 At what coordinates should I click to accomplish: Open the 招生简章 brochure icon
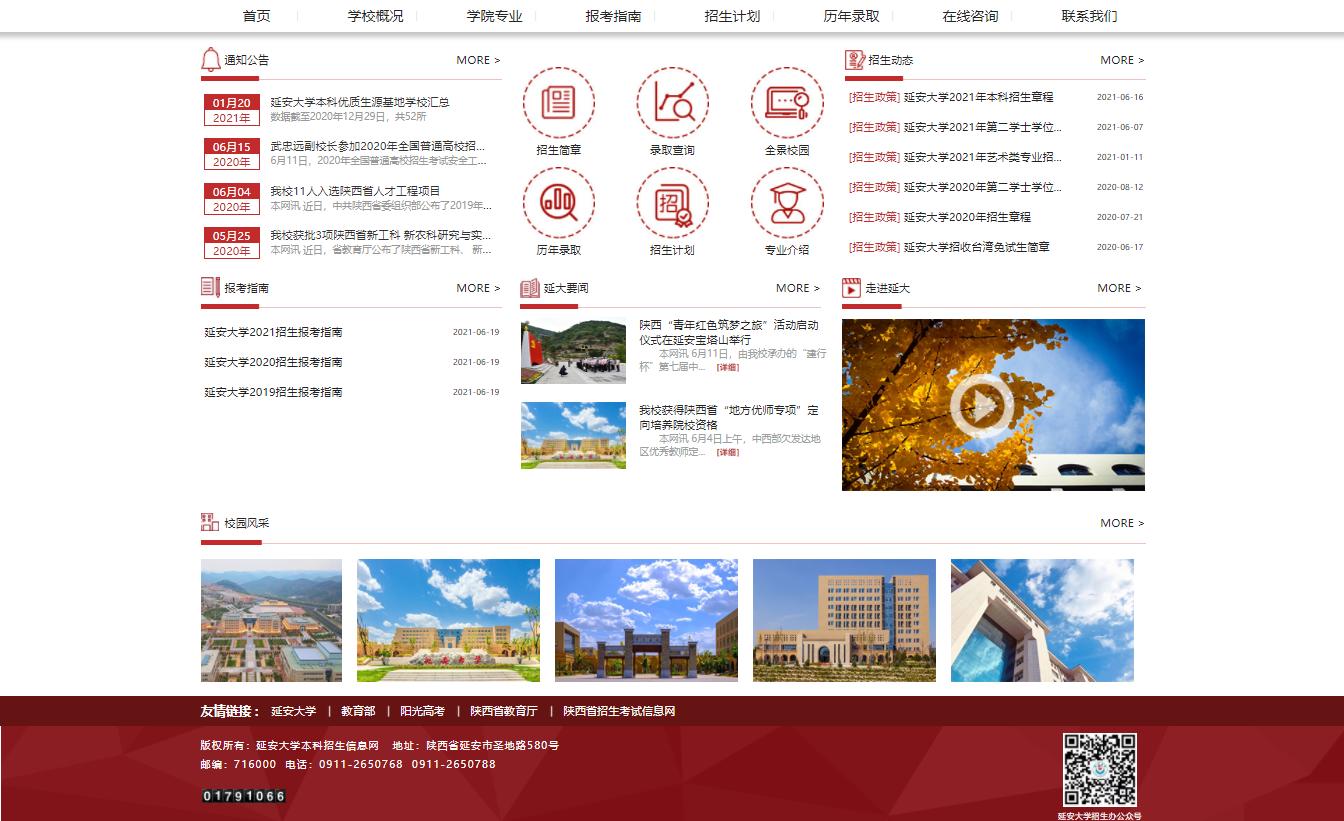[558, 103]
